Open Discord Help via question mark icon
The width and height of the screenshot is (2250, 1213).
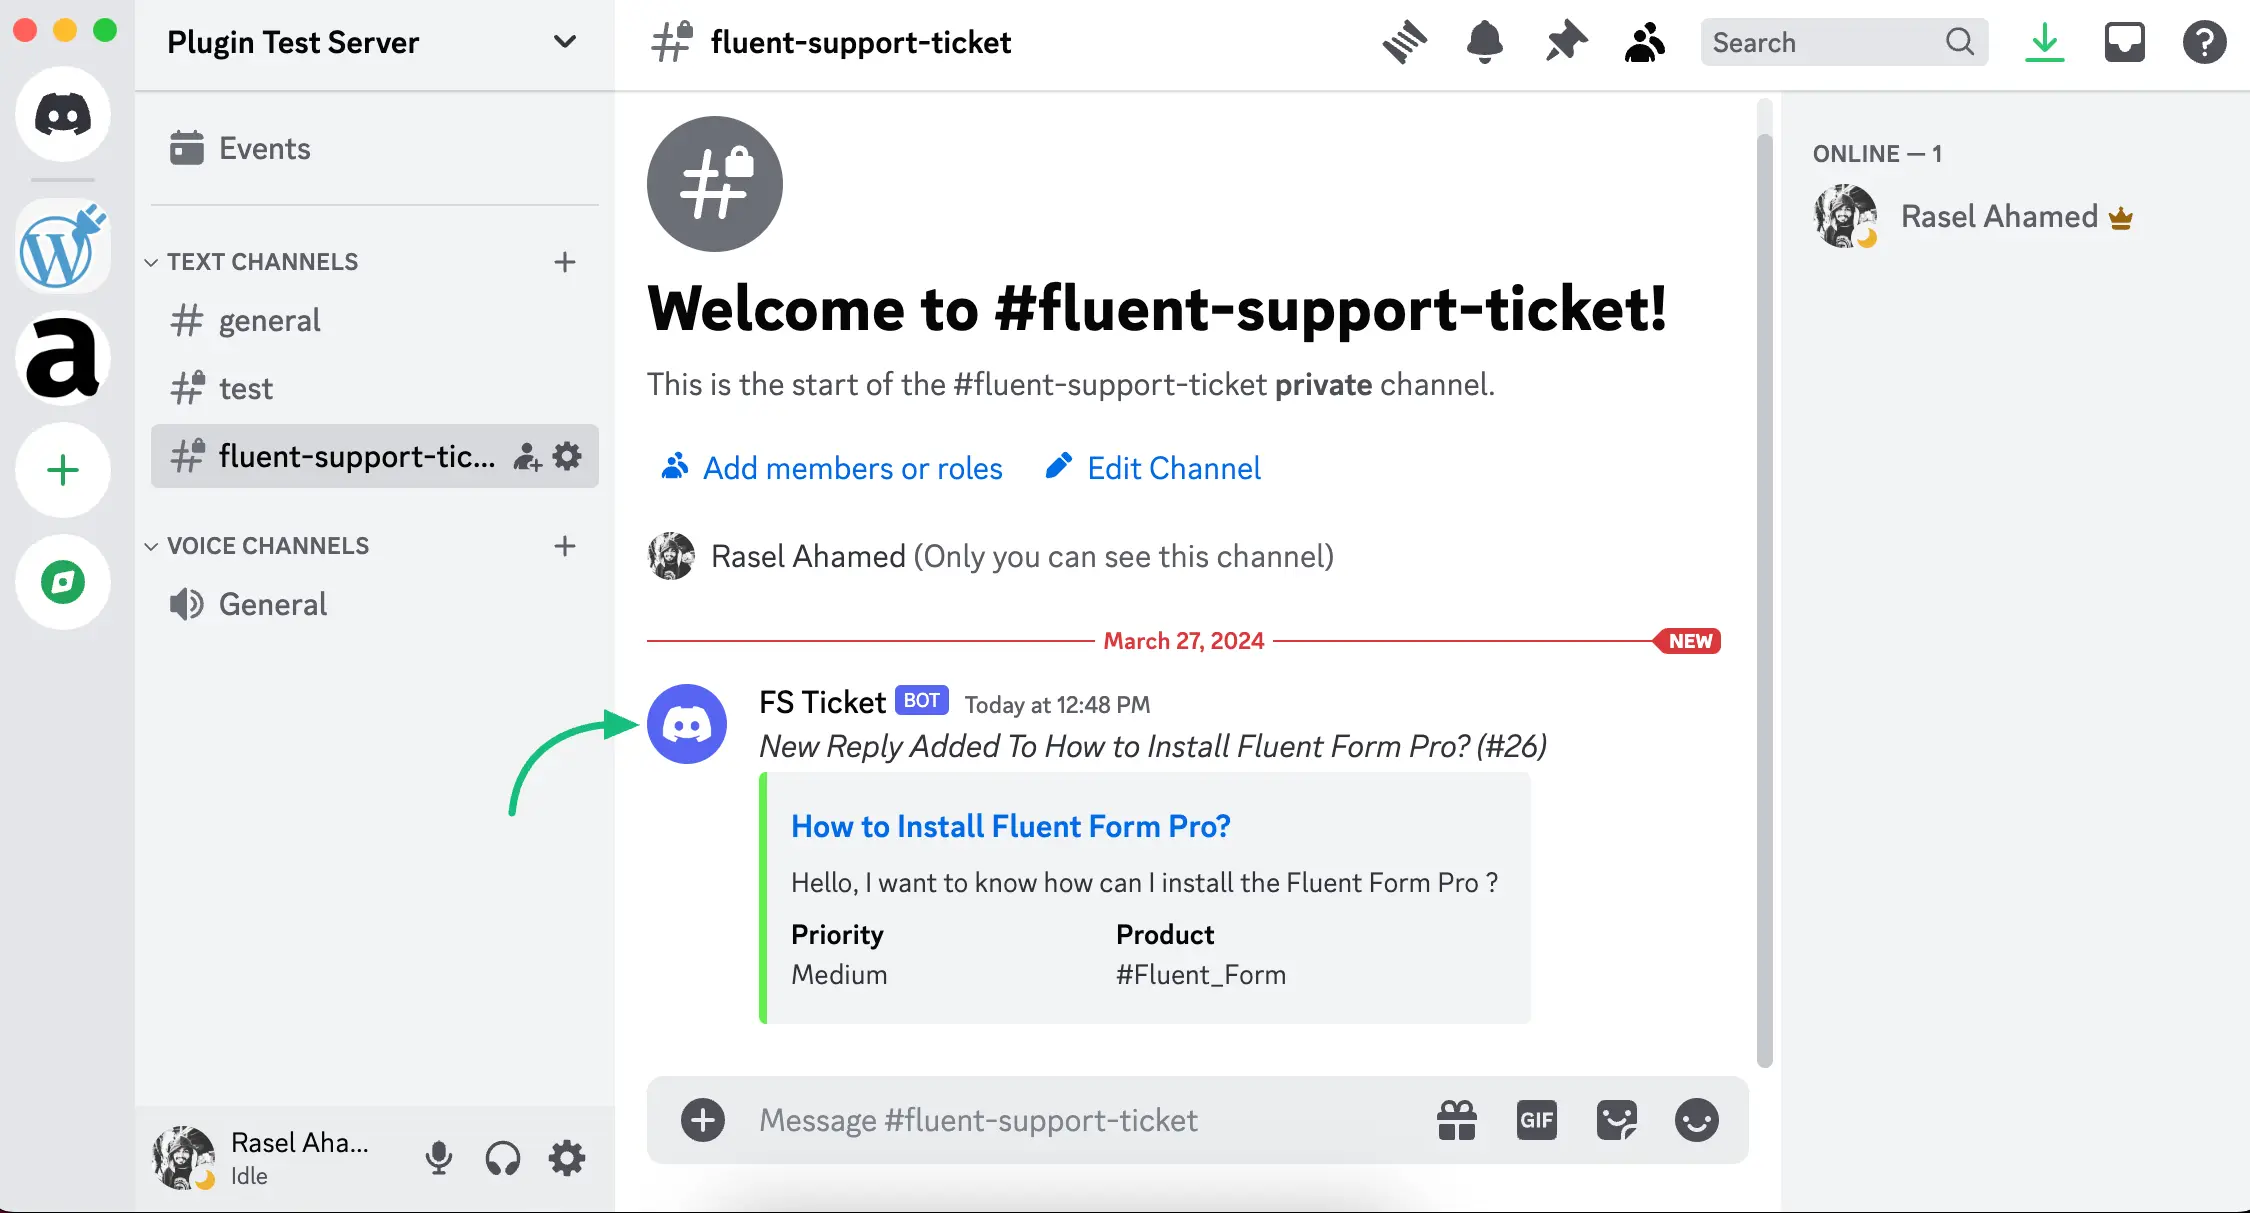click(2204, 42)
